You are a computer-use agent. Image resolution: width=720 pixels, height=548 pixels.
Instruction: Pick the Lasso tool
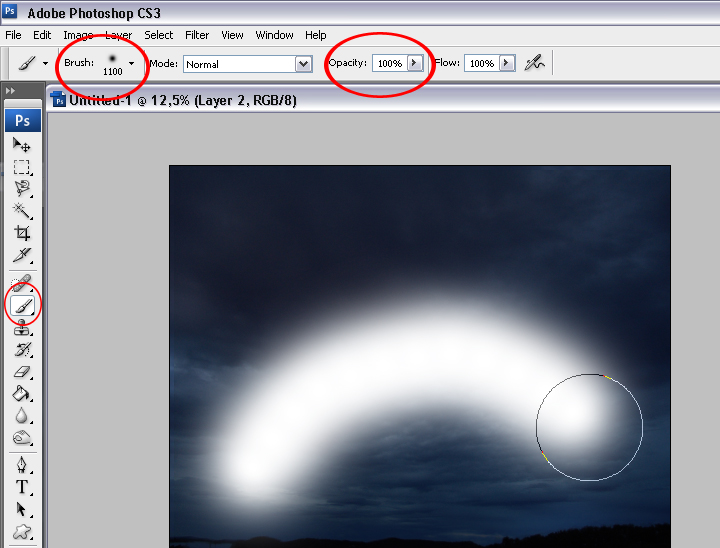click(21, 188)
